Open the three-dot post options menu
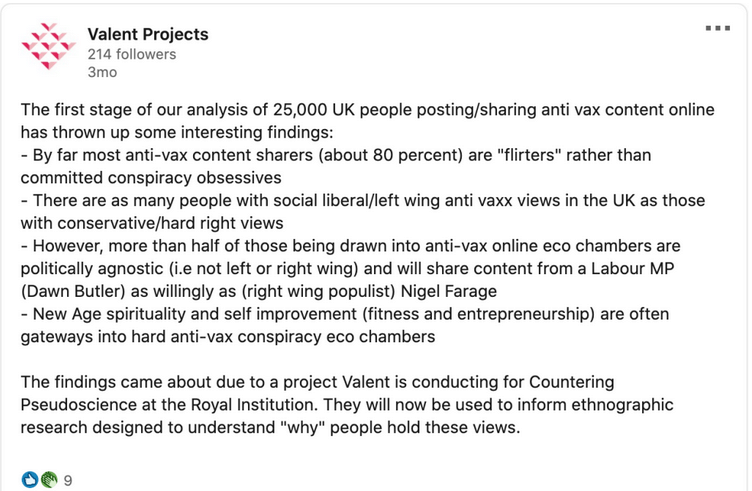 pos(717,28)
